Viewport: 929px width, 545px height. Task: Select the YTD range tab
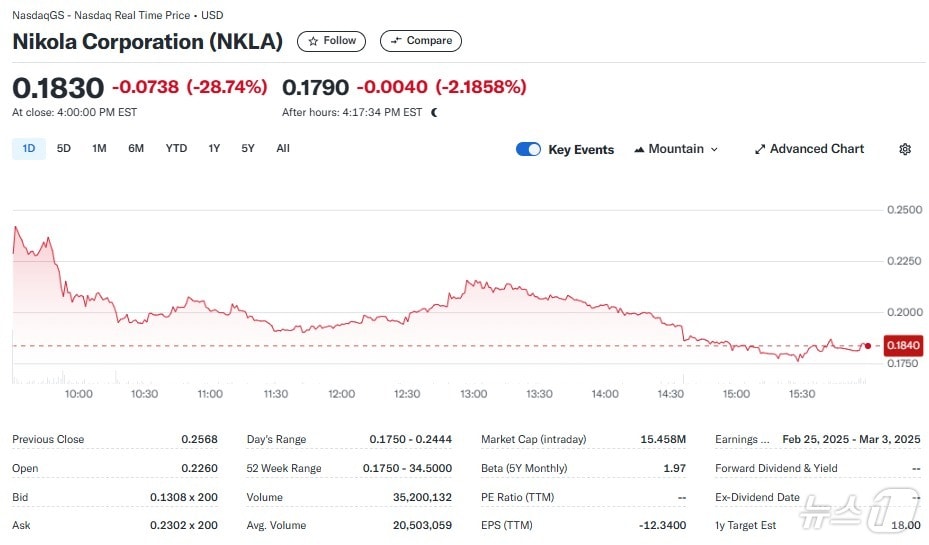[176, 148]
